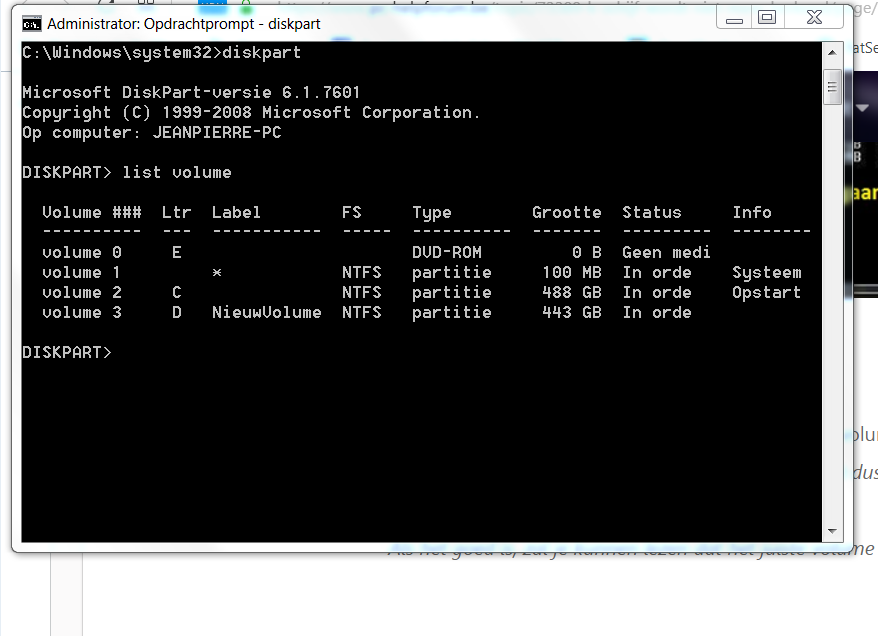This screenshot has height=636, width=878.
Task: Click the '488 GB' size value
Action: tap(572, 293)
